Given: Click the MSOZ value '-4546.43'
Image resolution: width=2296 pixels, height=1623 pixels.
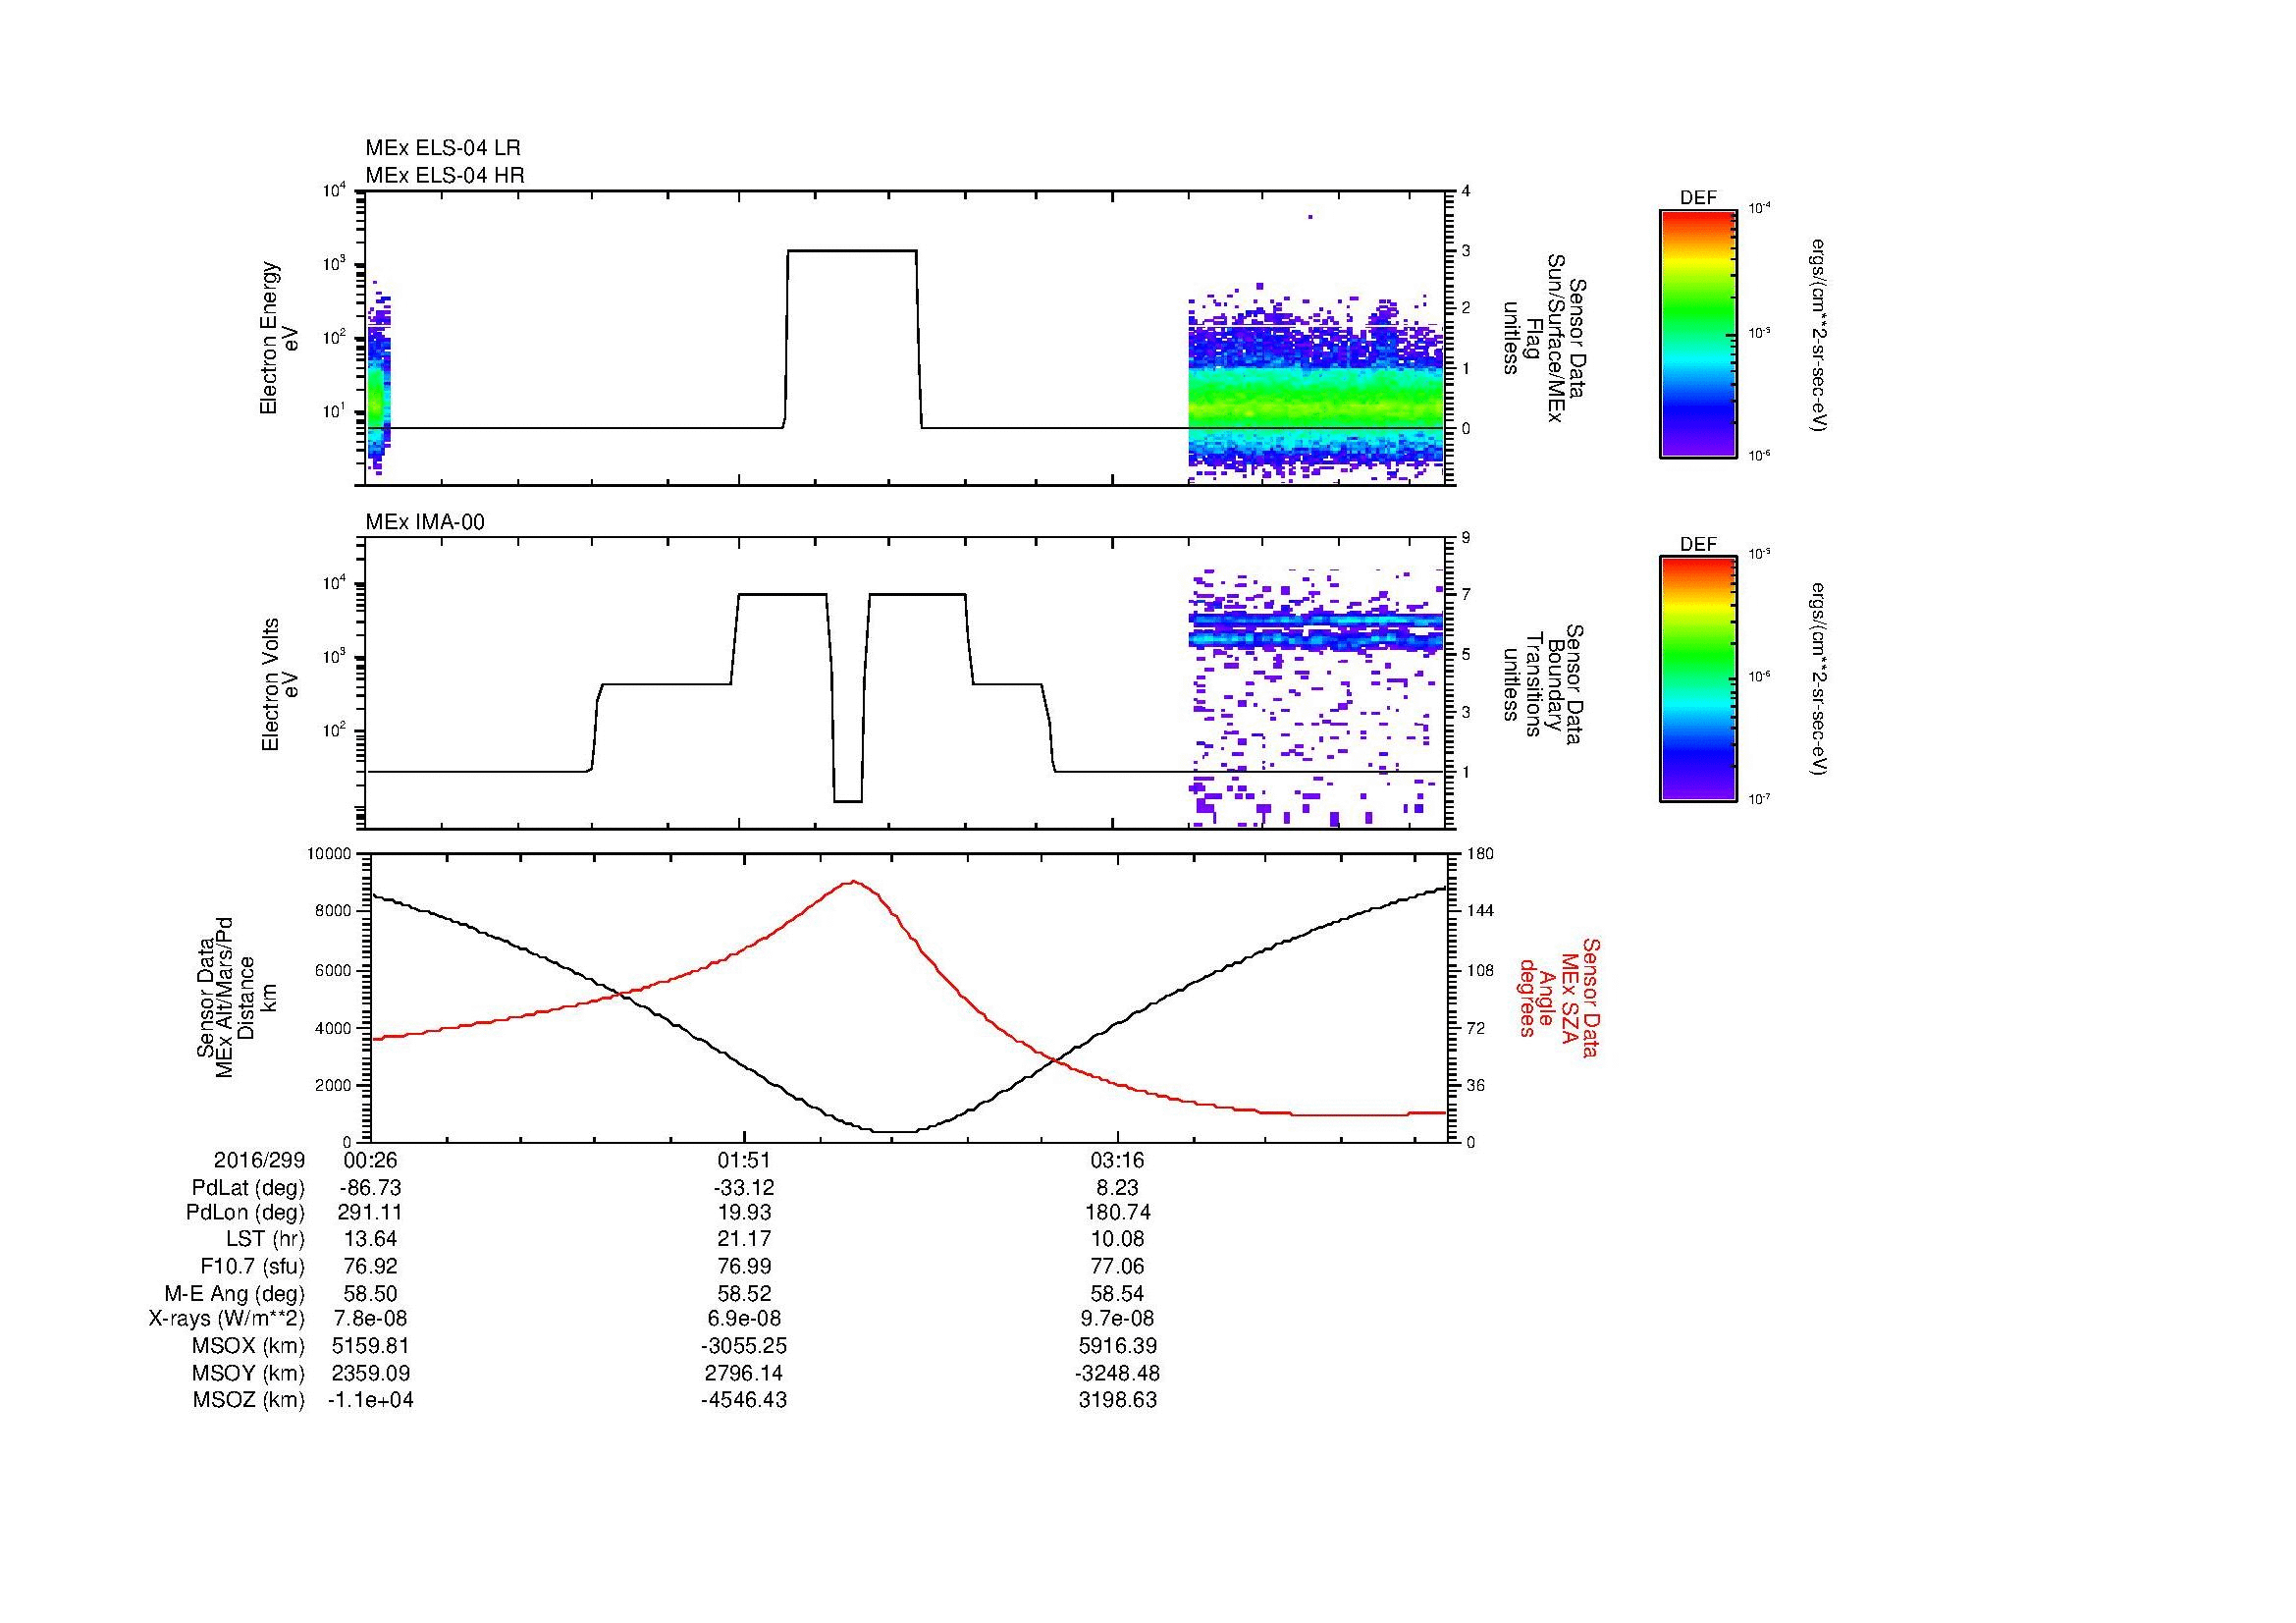Looking at the screenshot, I should click(744, 1400).
